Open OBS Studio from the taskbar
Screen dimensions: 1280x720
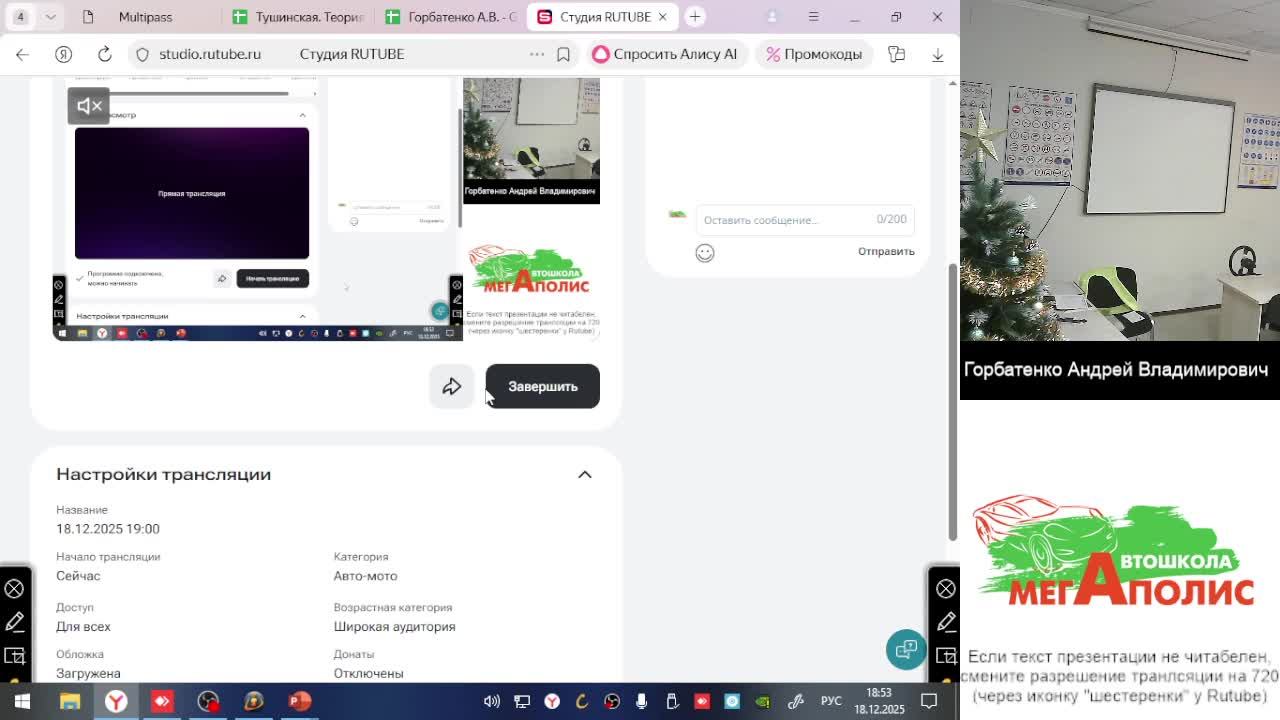(208, 701)
